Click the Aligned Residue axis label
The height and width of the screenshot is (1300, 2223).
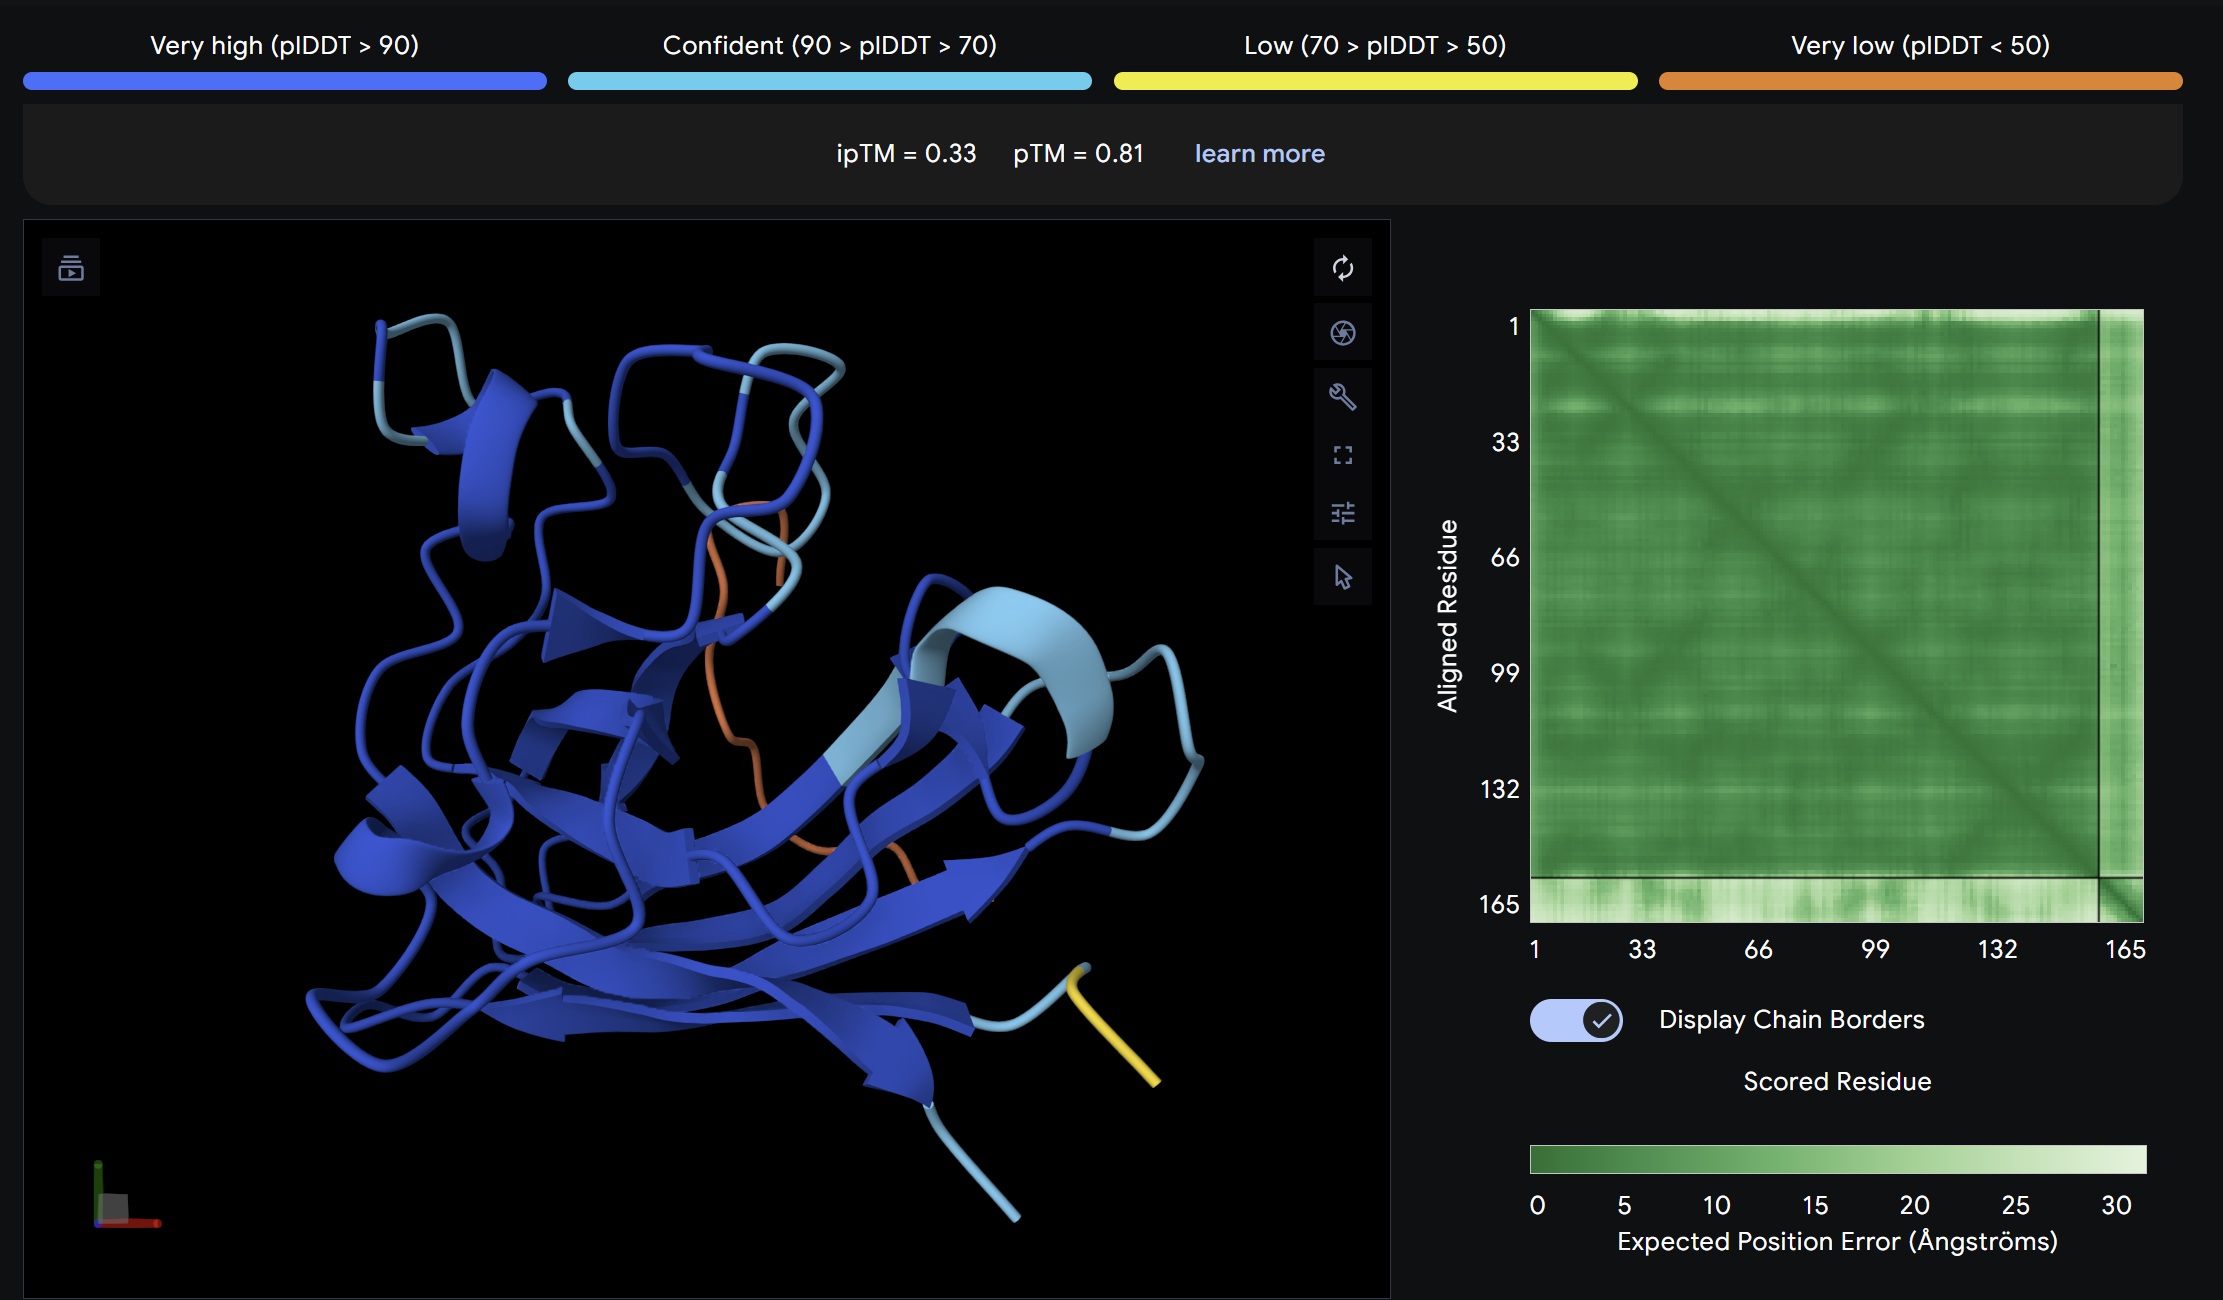coord(1447,615)
